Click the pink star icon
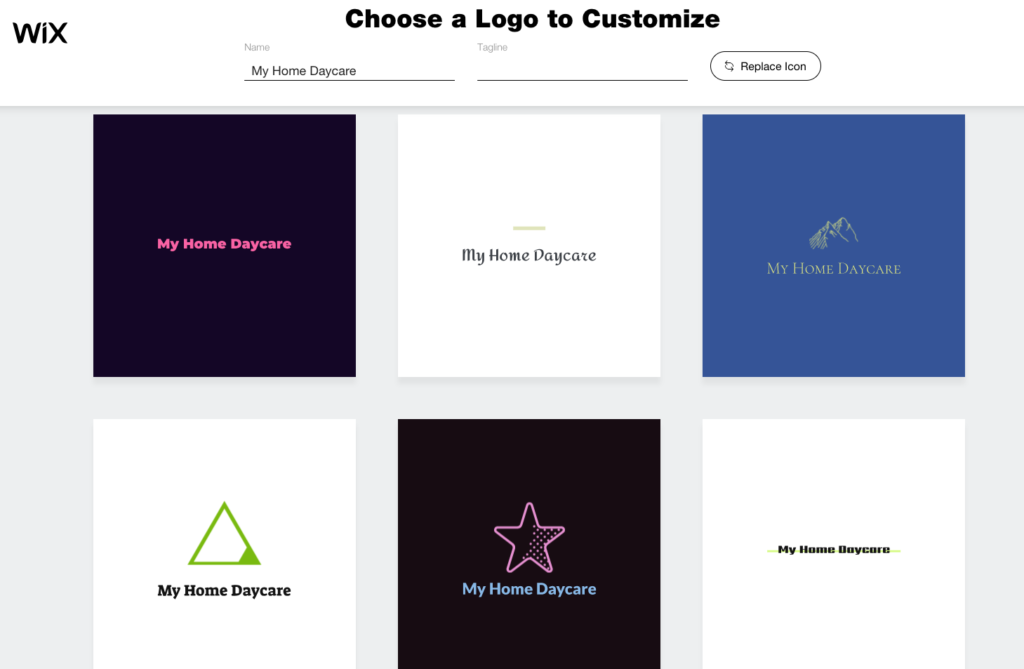The height and width of the screenshot is (669, 1024). 529,538
